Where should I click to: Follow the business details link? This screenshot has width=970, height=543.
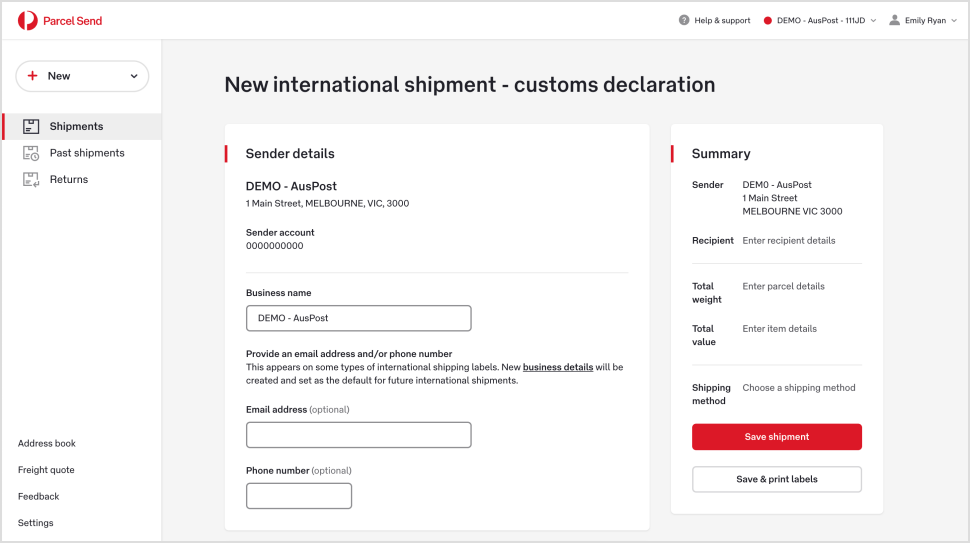[558, 367]
